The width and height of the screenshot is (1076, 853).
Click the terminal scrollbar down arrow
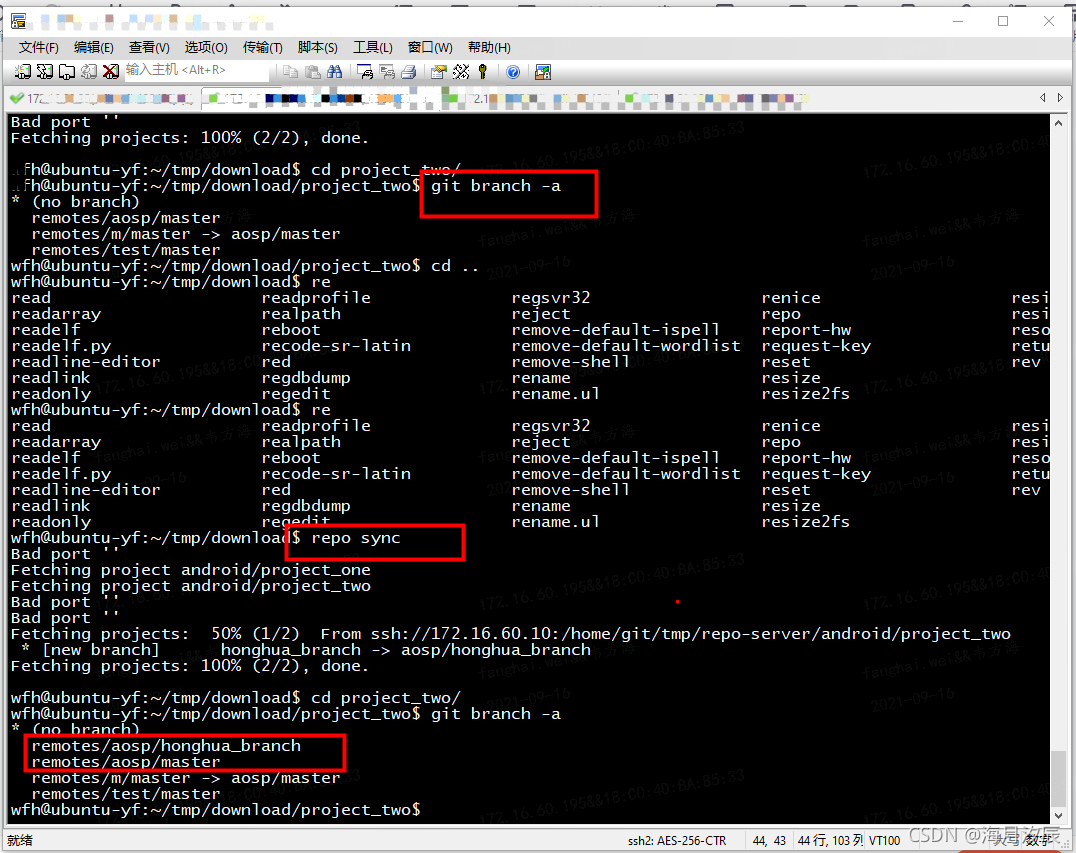(x=1058, y=815)
